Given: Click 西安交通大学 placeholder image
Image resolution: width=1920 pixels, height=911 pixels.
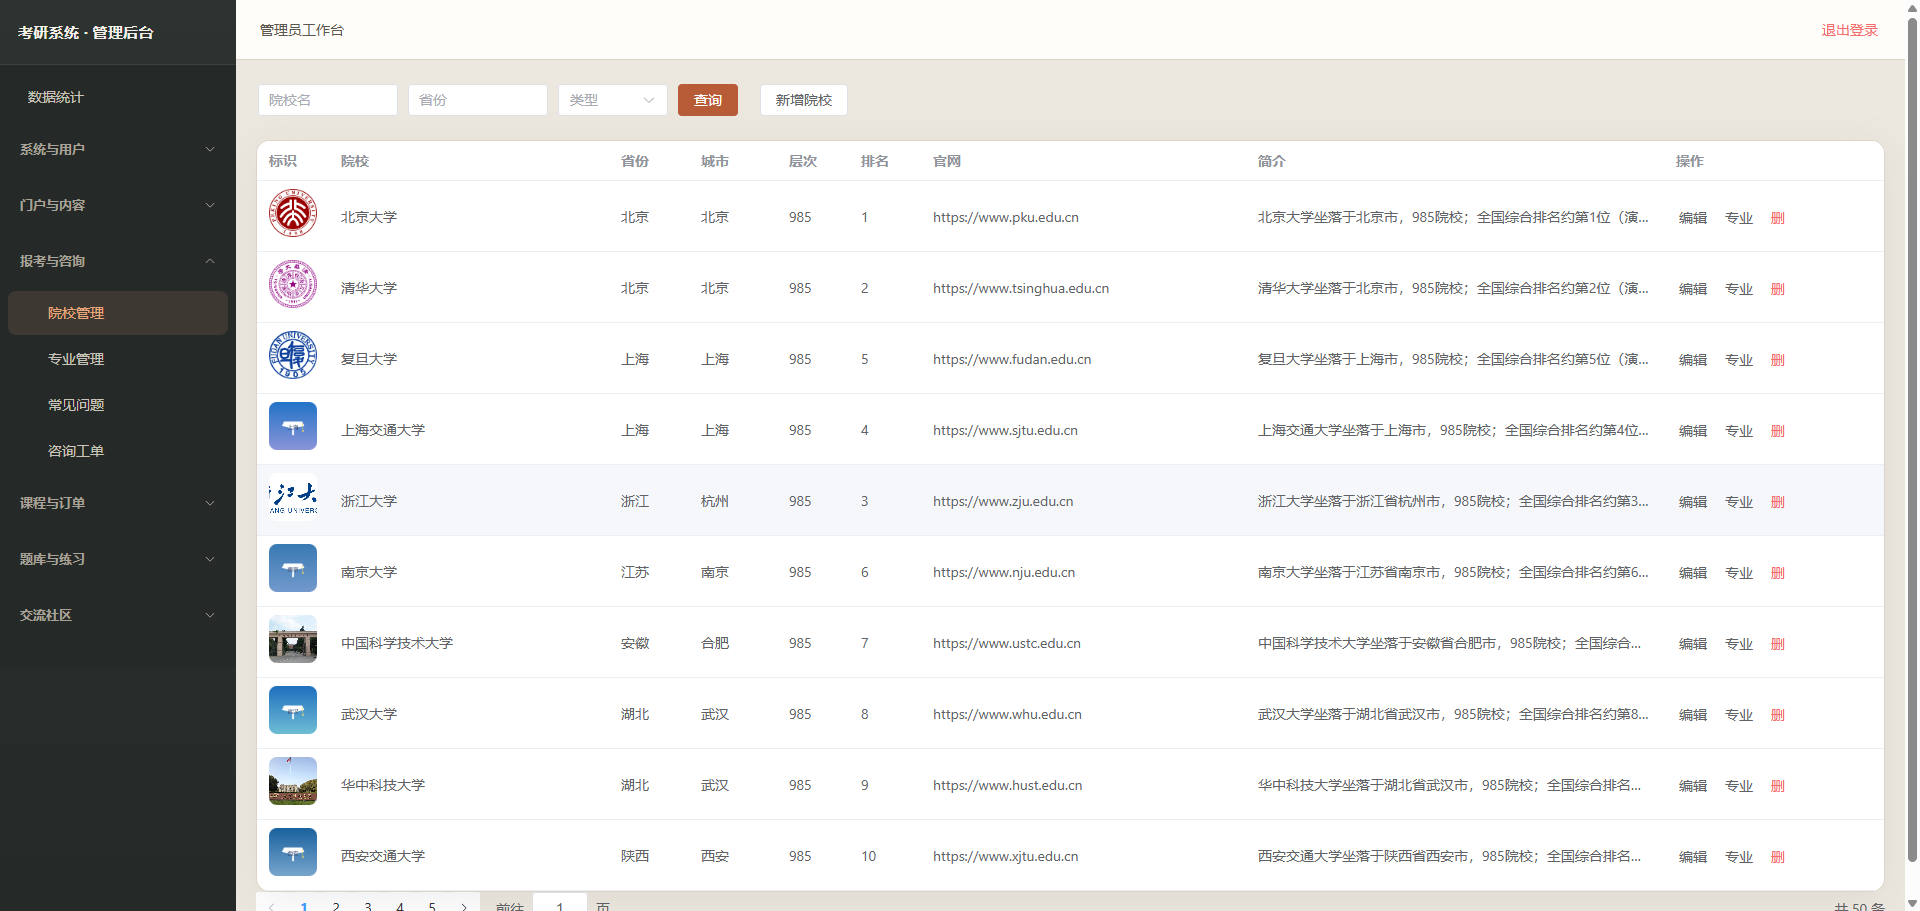Looking at the screenshot, I should [x=293, y=852].
